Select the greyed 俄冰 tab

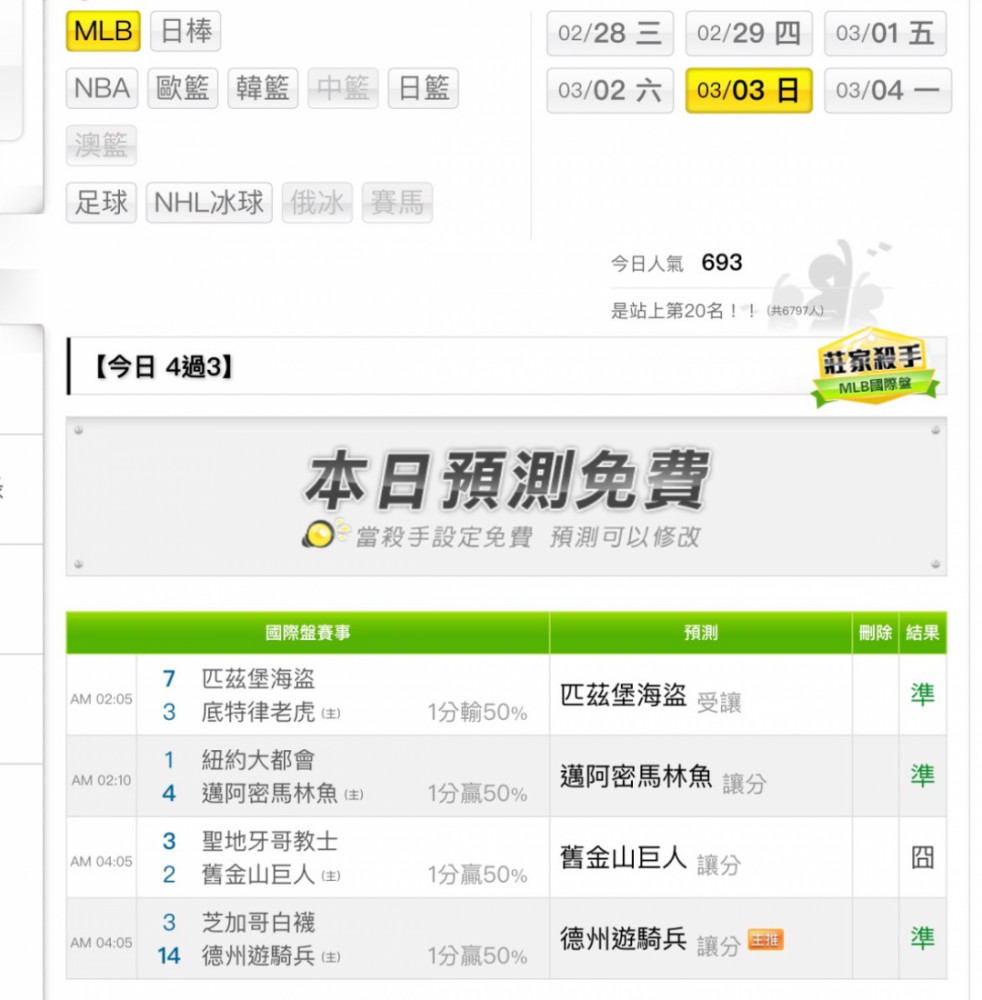tap(317, 203)
